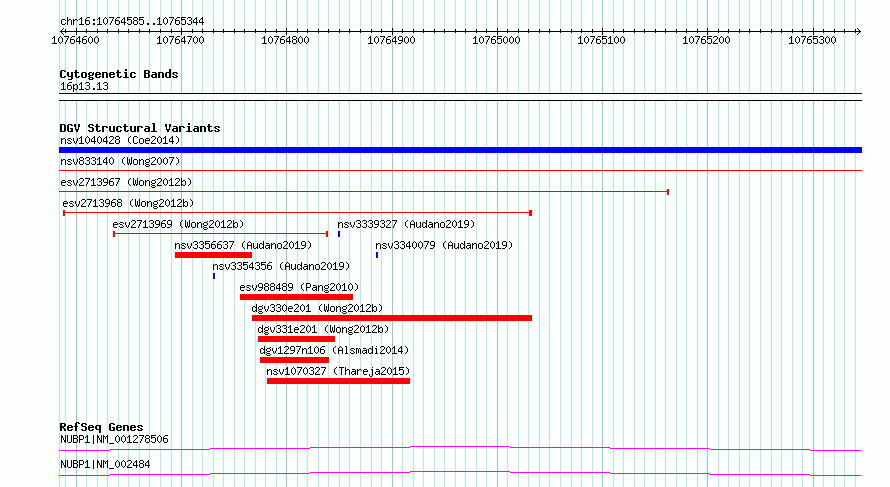This screenshot has height=487, width=890.
Task: Click the thin red esv2713969 interval line
Action: [x=221, y=234]
